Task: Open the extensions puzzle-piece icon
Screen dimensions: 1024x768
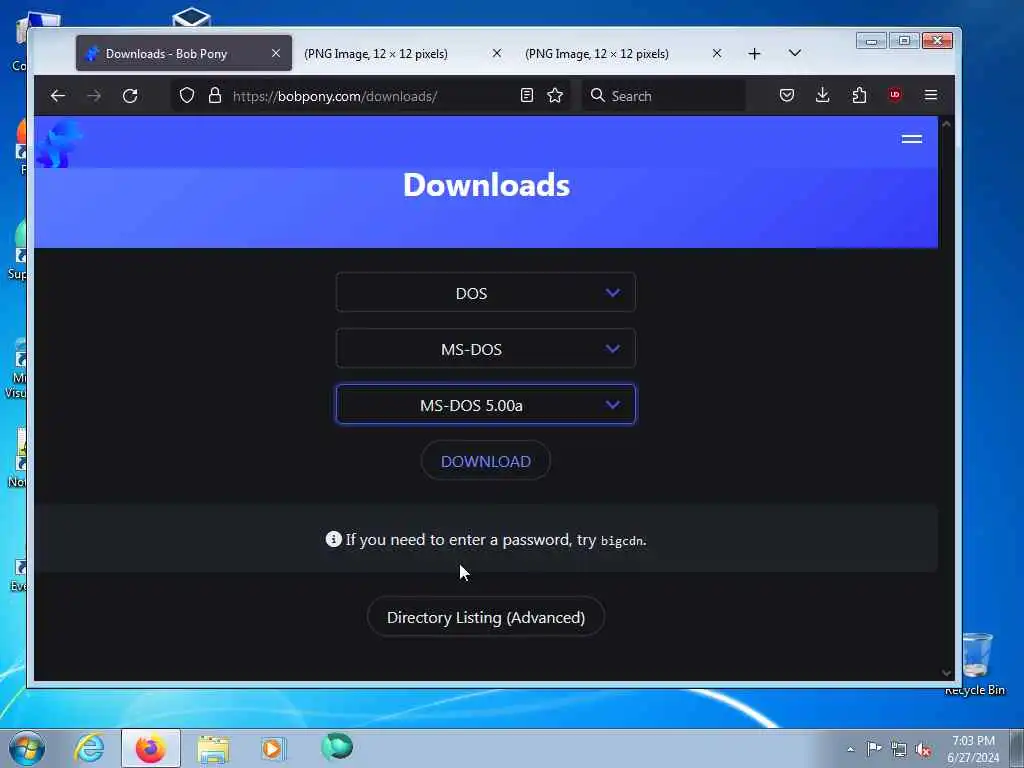Action: (x=859, y=95)
